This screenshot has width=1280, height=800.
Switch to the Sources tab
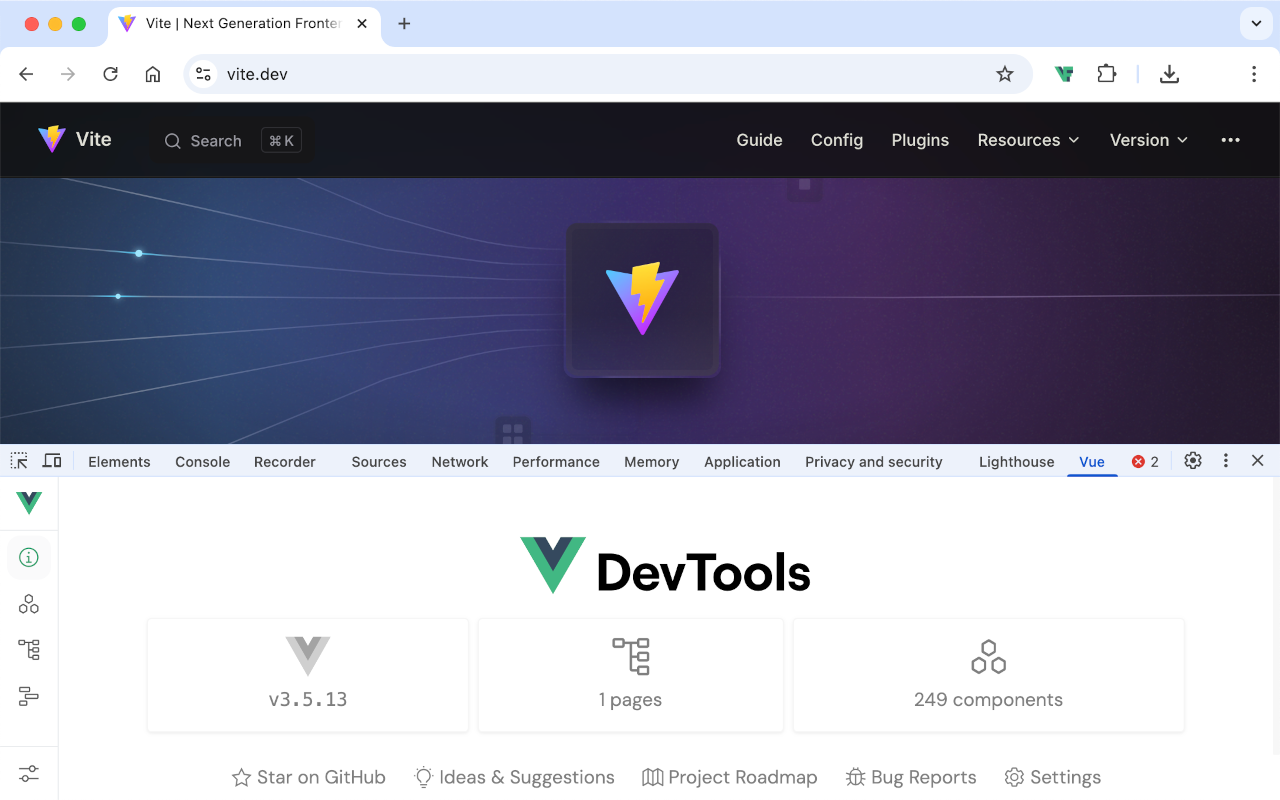tap(379, 462)
